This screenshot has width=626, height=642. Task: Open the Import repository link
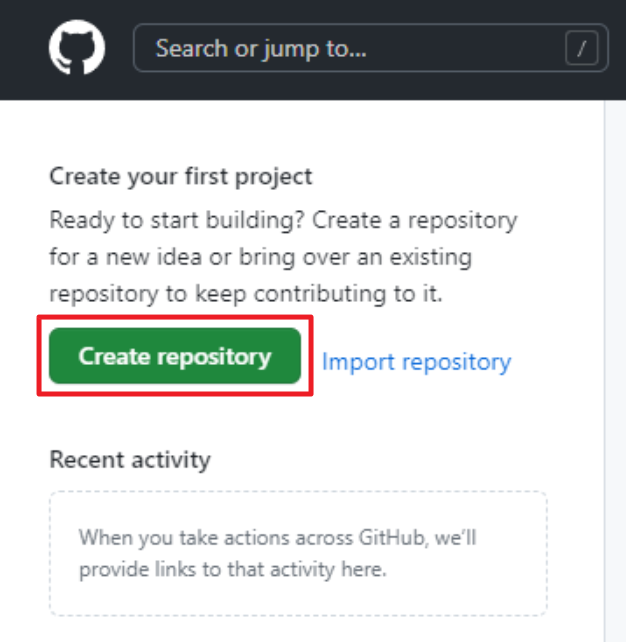coord(416,362)
